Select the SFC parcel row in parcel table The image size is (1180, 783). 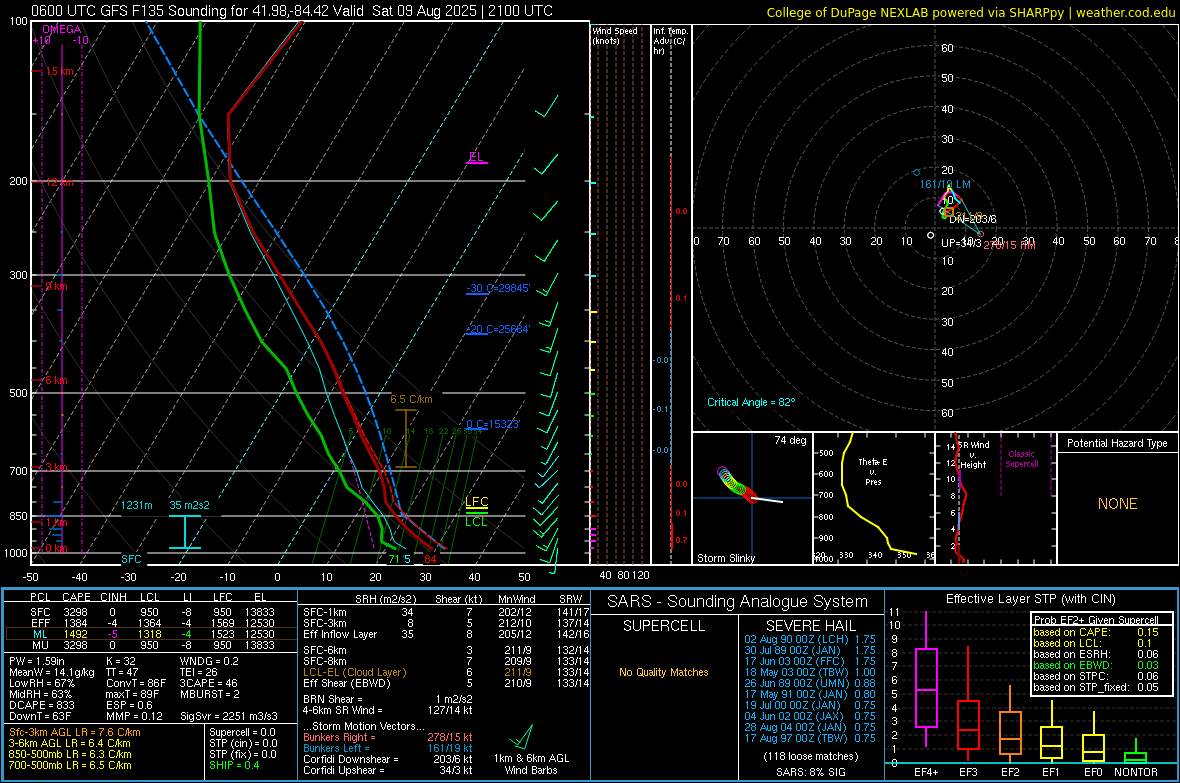pos(151,612)
